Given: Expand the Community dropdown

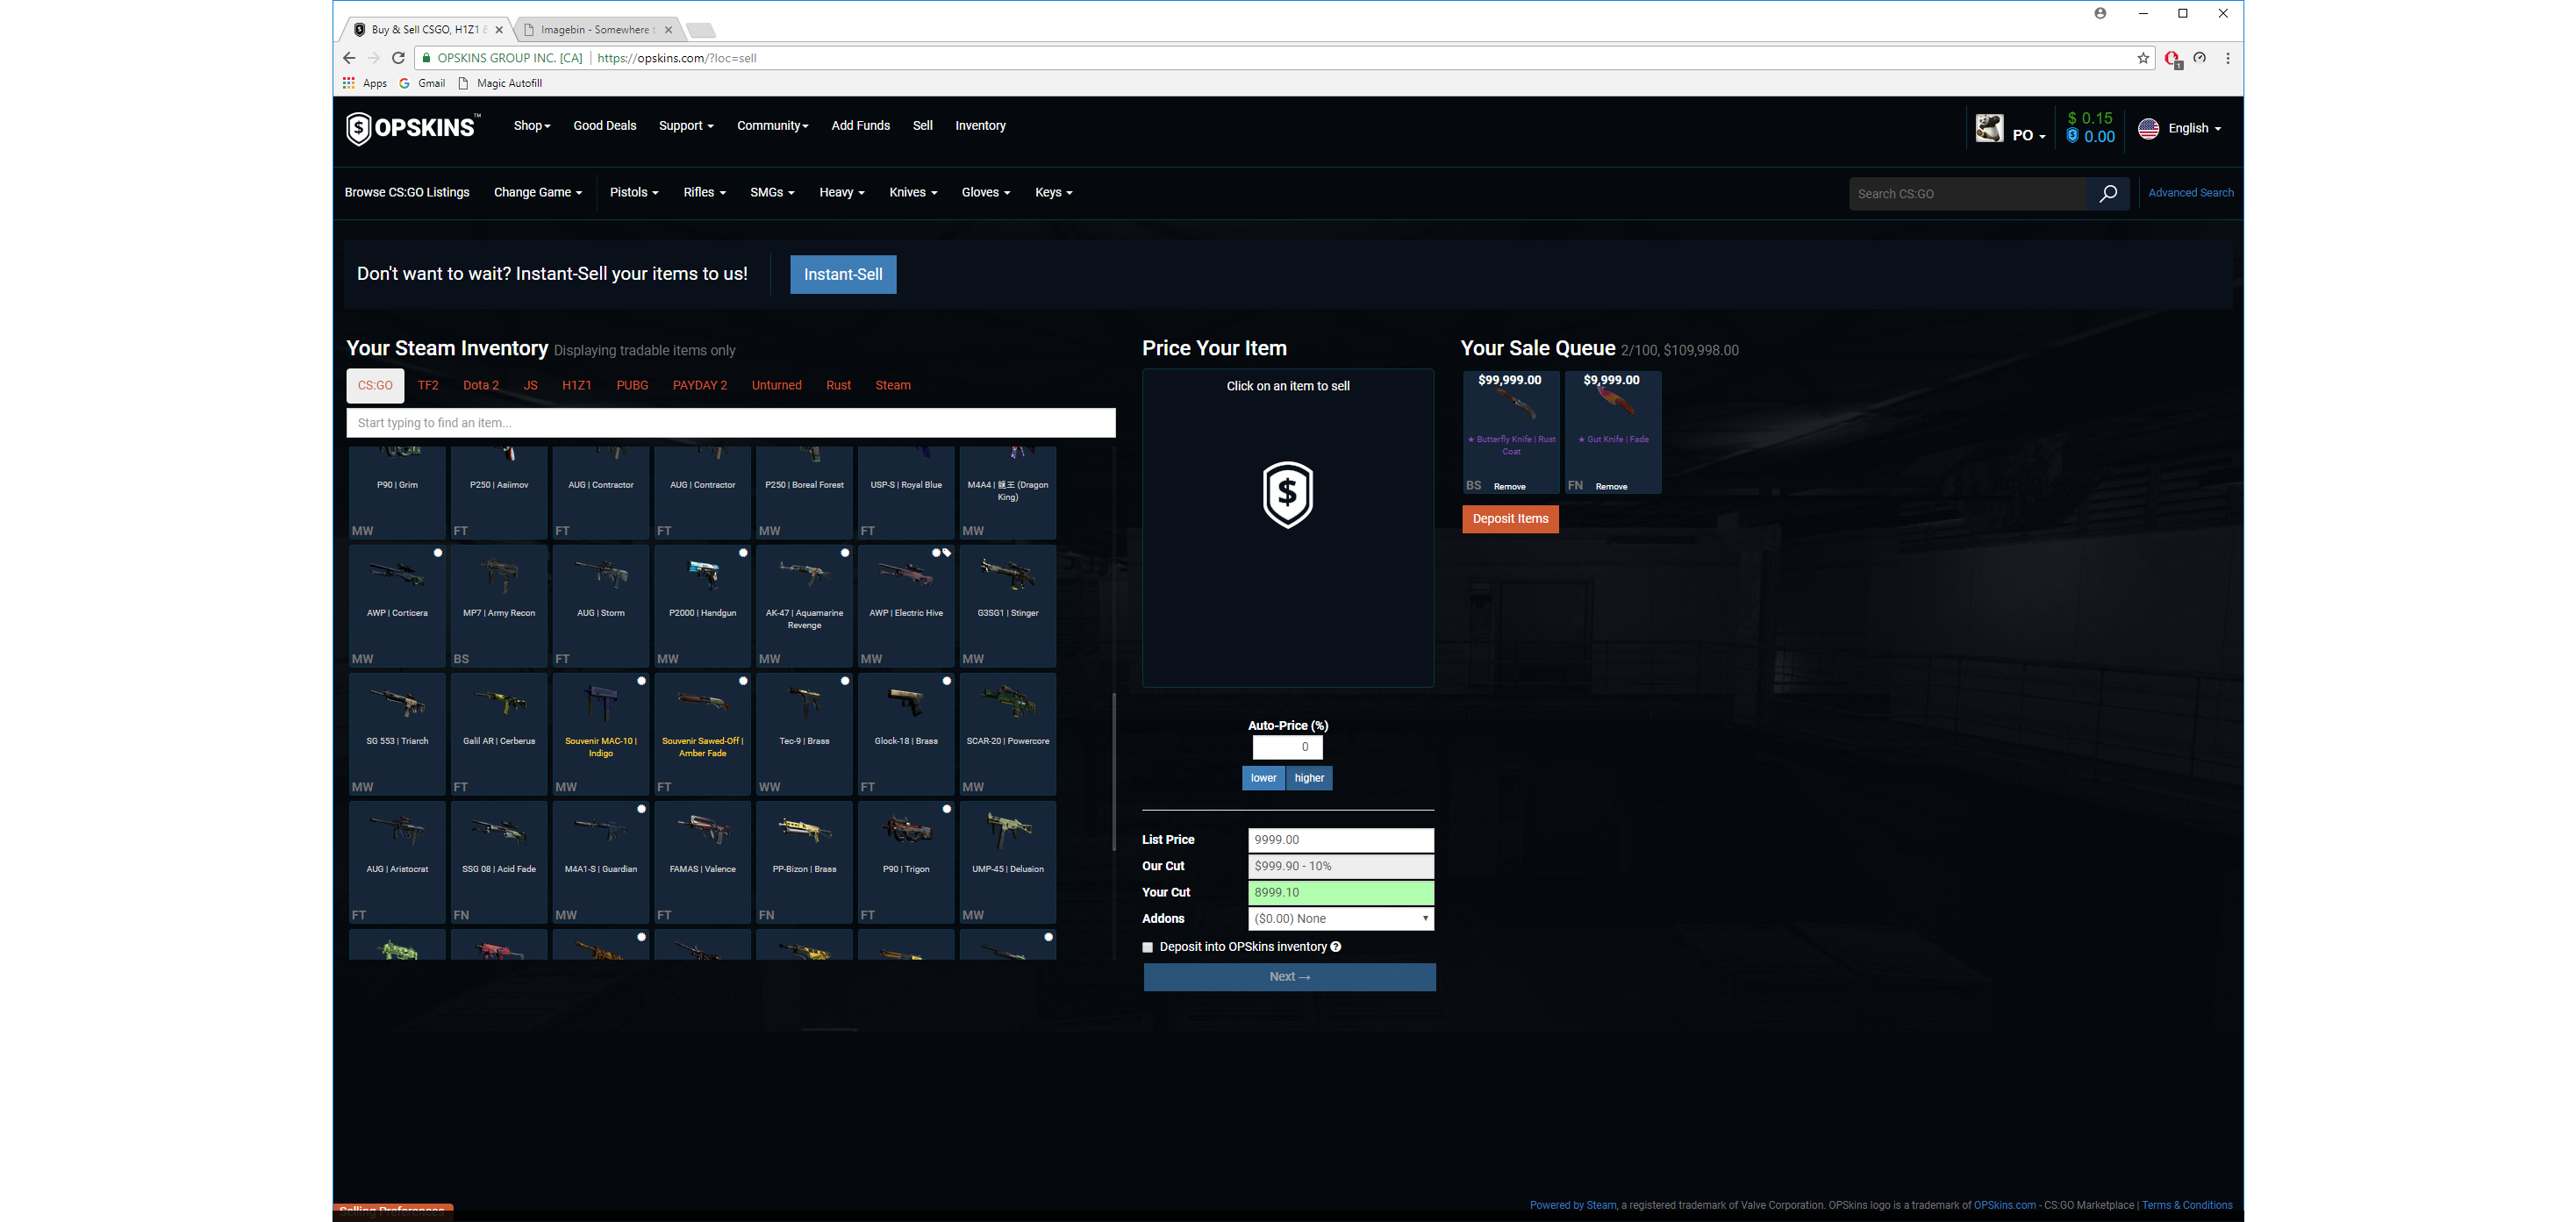Looking at the screenshot, I should coord(772,126).
